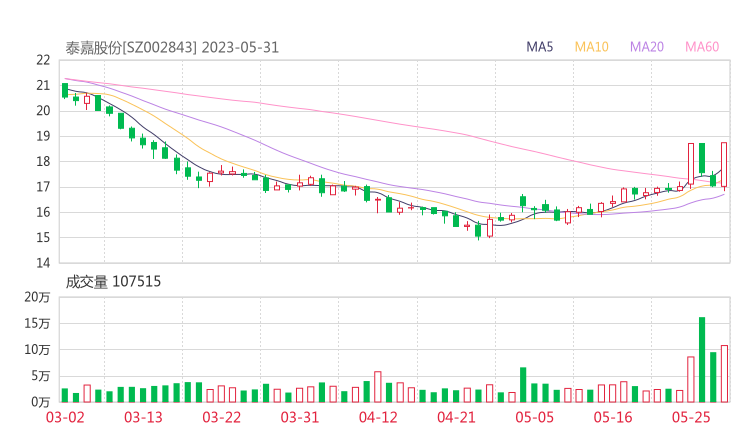740x440 pixels.
Task: Click the price axis value 21
Action: point(43,85)
